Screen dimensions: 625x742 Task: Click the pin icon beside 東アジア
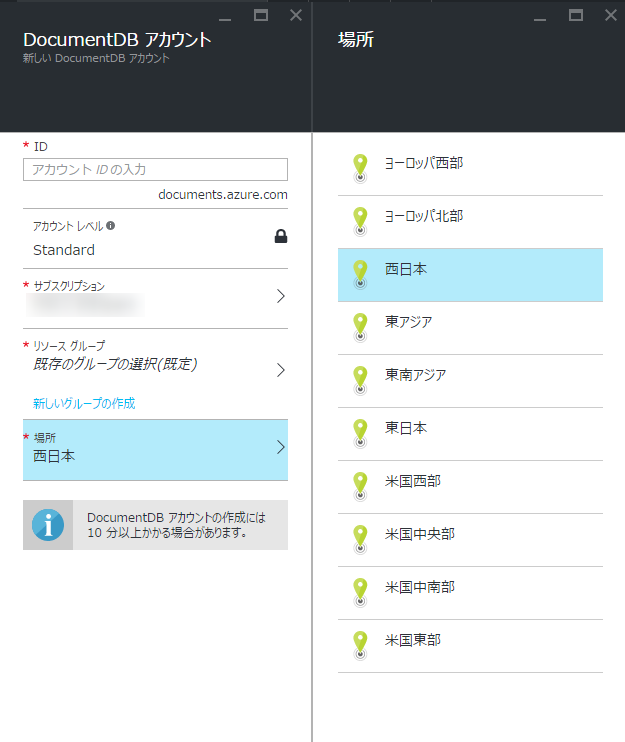360,327
